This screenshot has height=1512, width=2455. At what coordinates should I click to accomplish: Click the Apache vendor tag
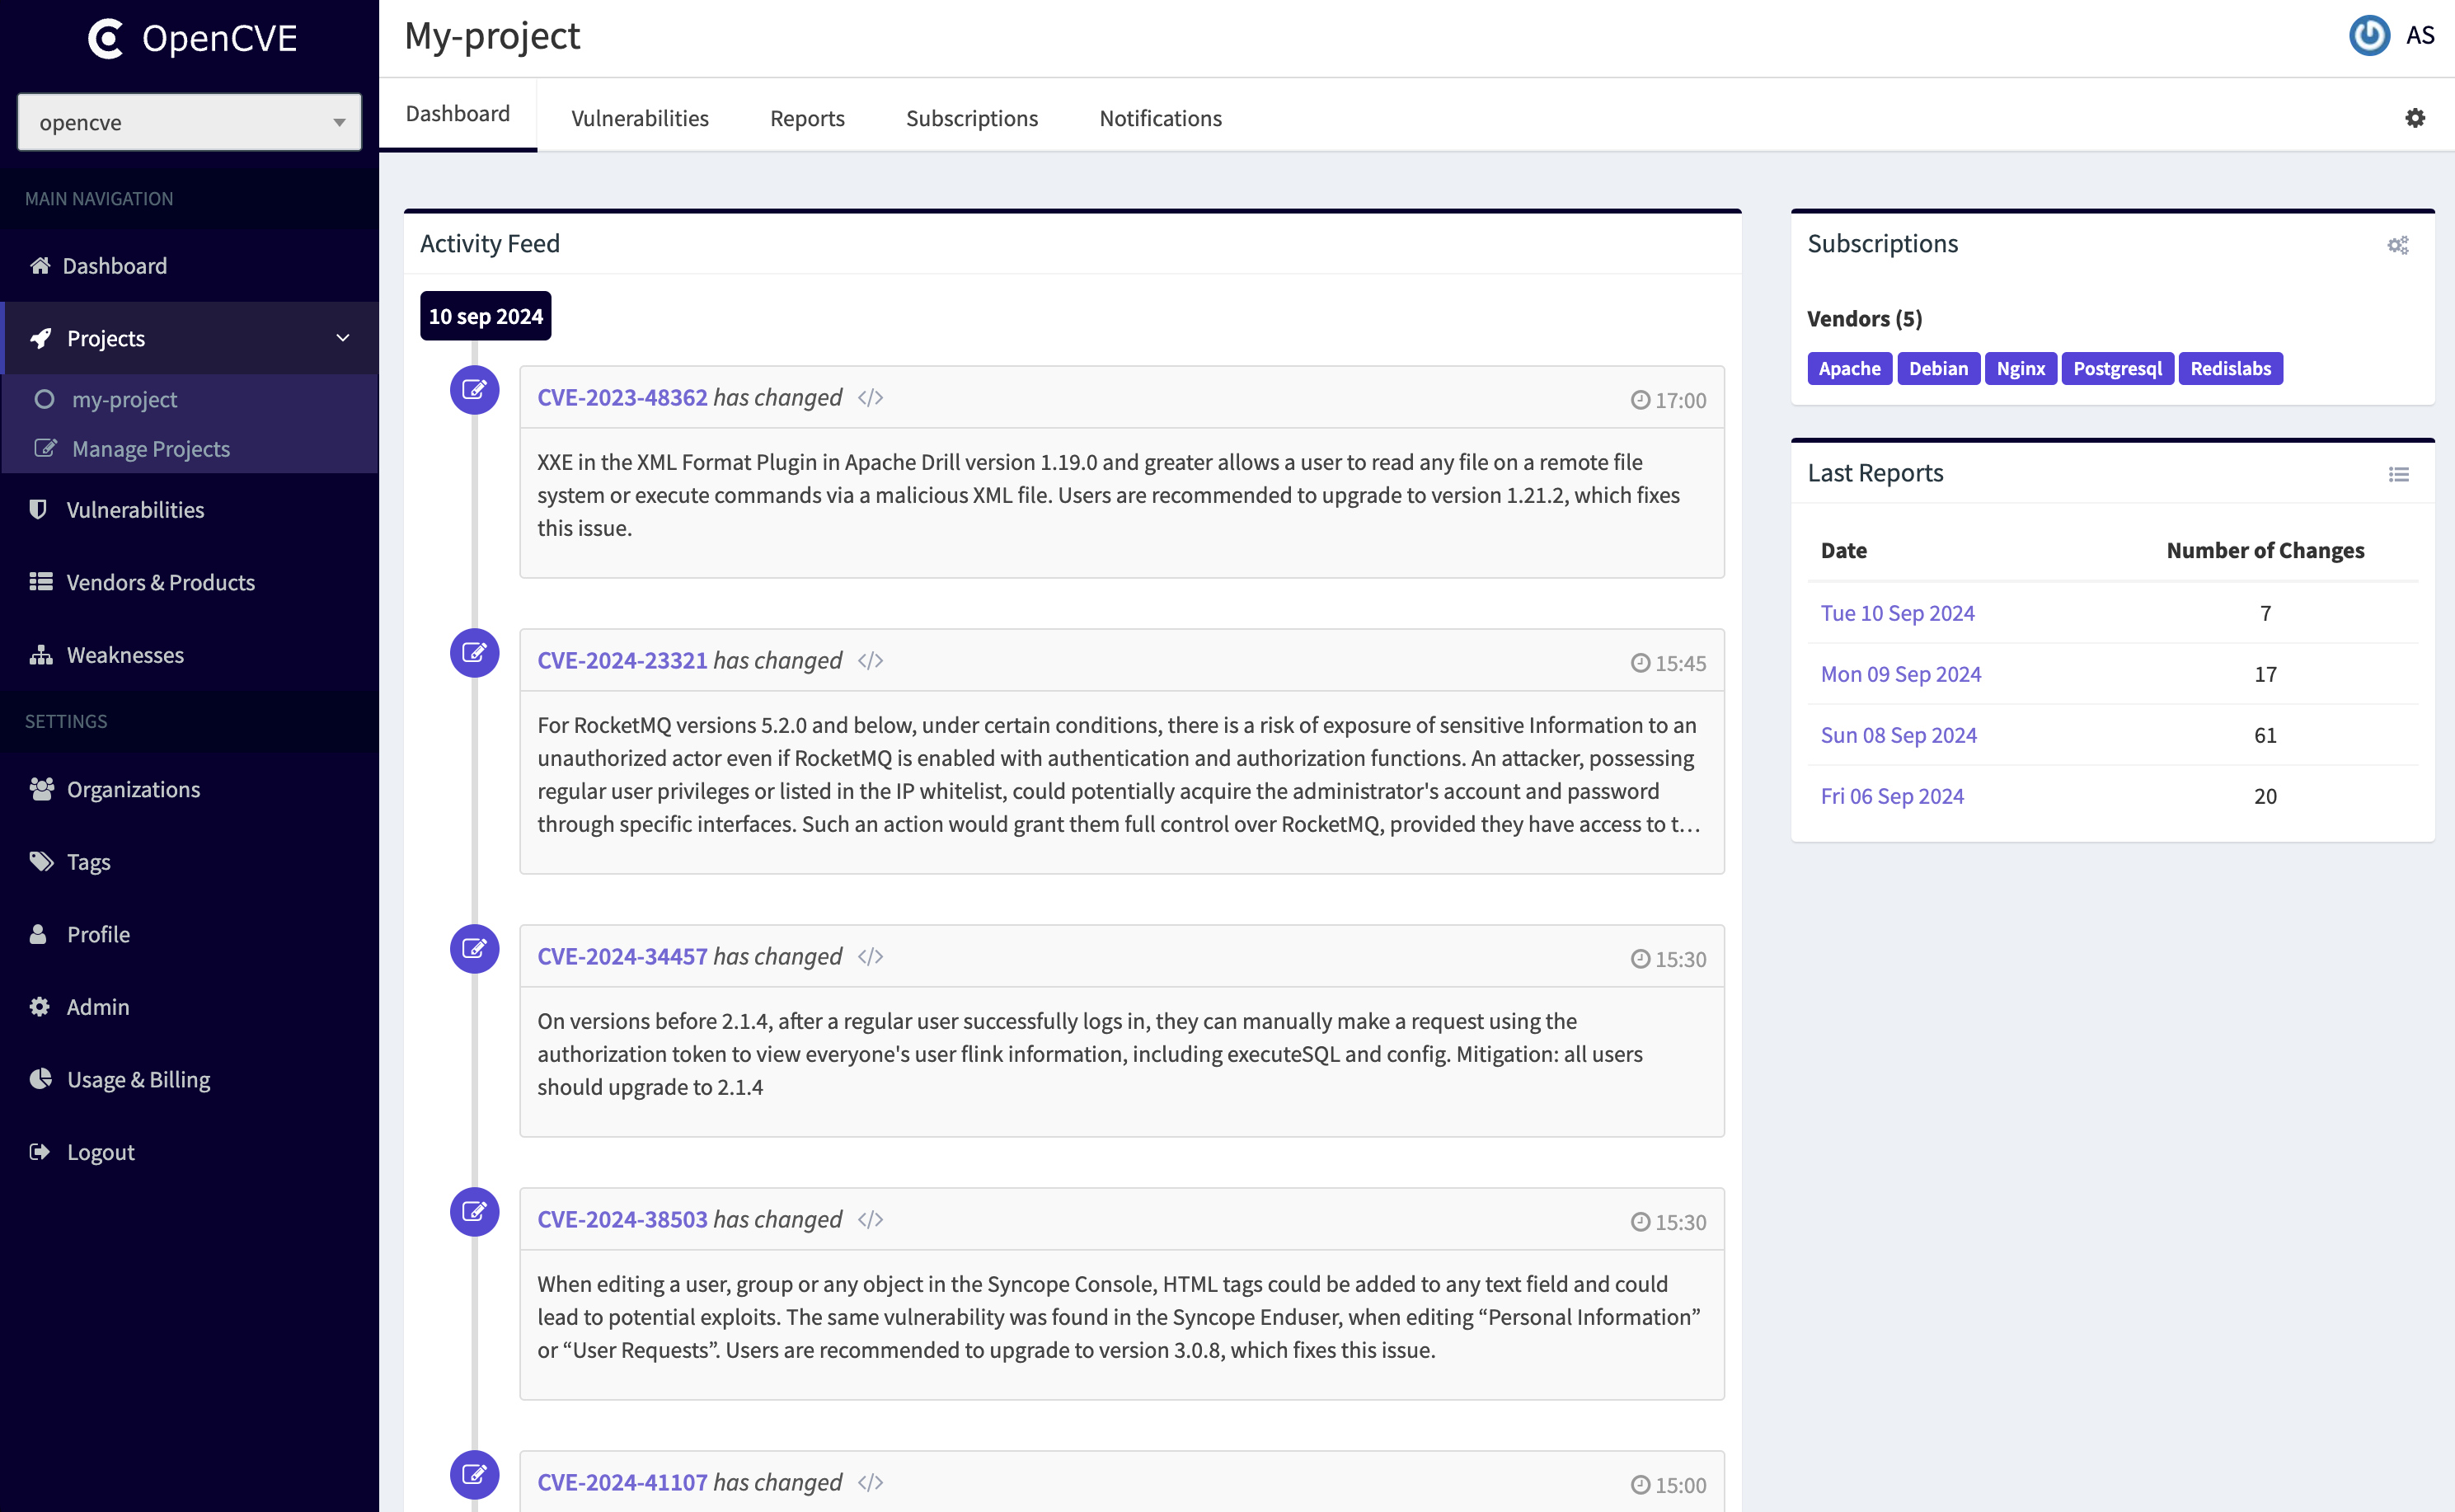pyautogui.click(x=1848, y=368)
